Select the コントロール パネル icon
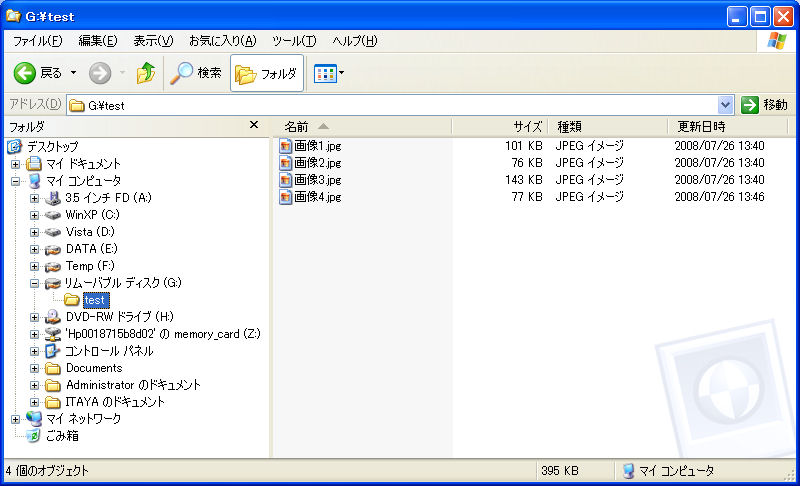Image resolution: width=800 pixels, height=486 pixels. 53,351
